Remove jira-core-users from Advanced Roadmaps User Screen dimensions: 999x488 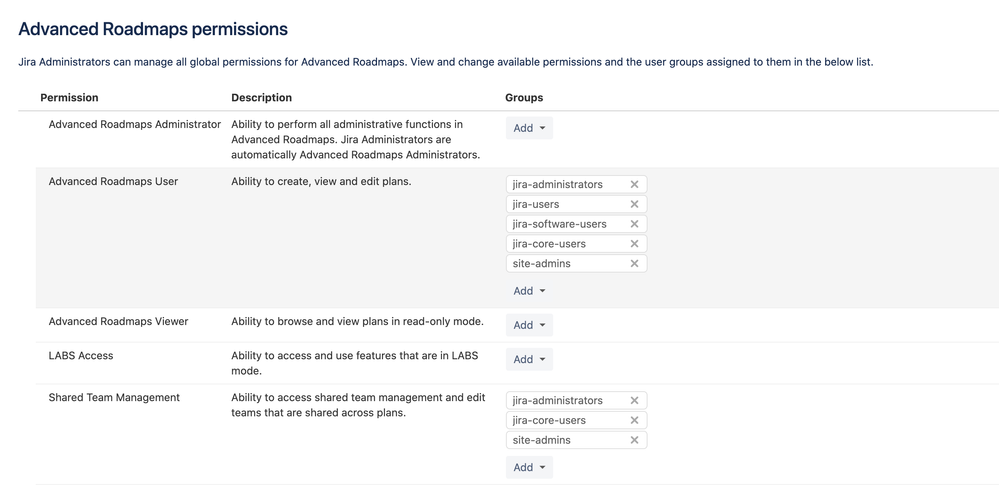click(634, 244)
